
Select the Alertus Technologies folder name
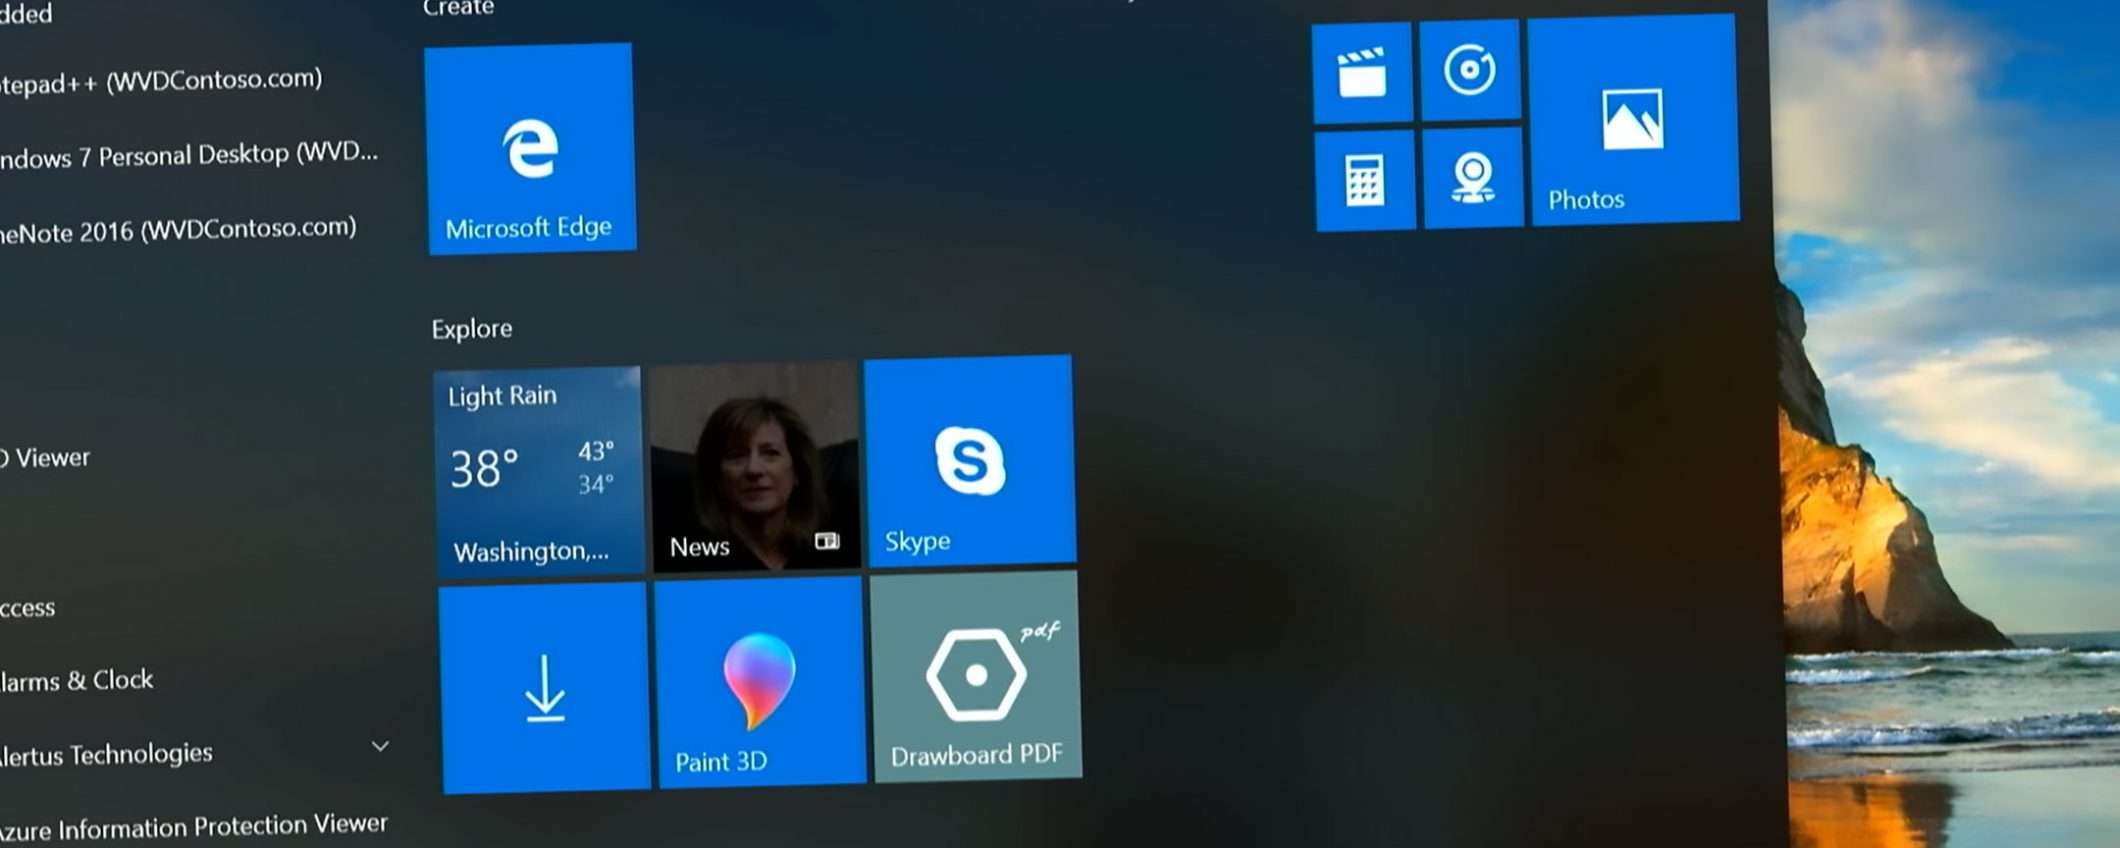105,754
